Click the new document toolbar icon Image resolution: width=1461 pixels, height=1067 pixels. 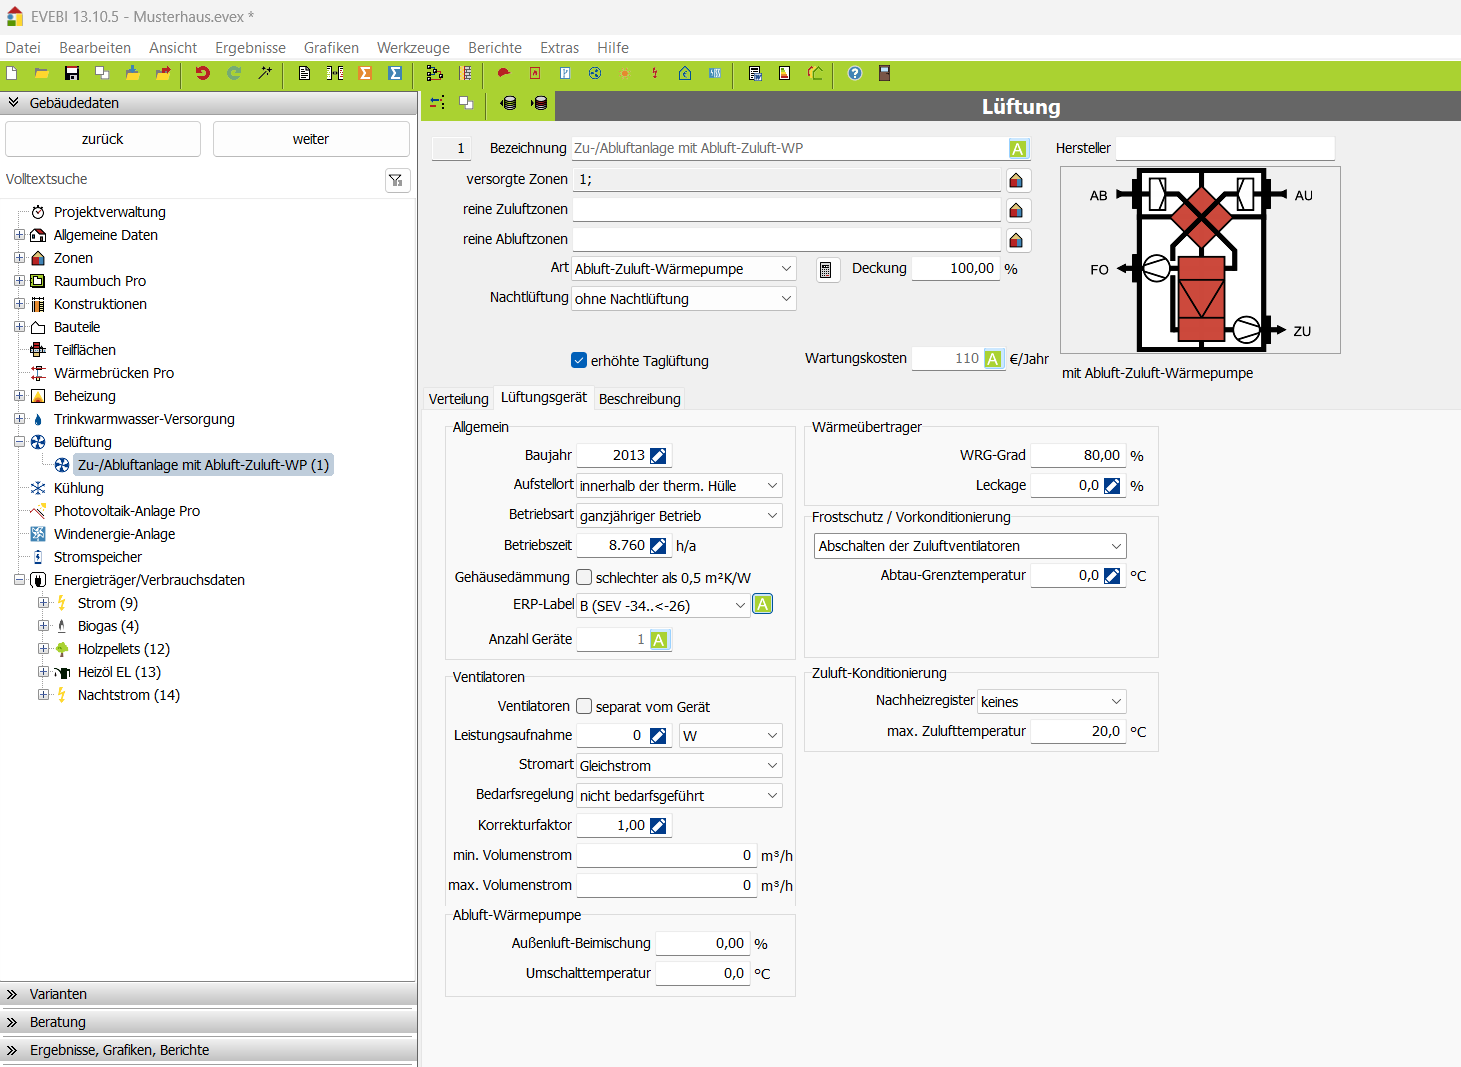click(x=12, y=73)
